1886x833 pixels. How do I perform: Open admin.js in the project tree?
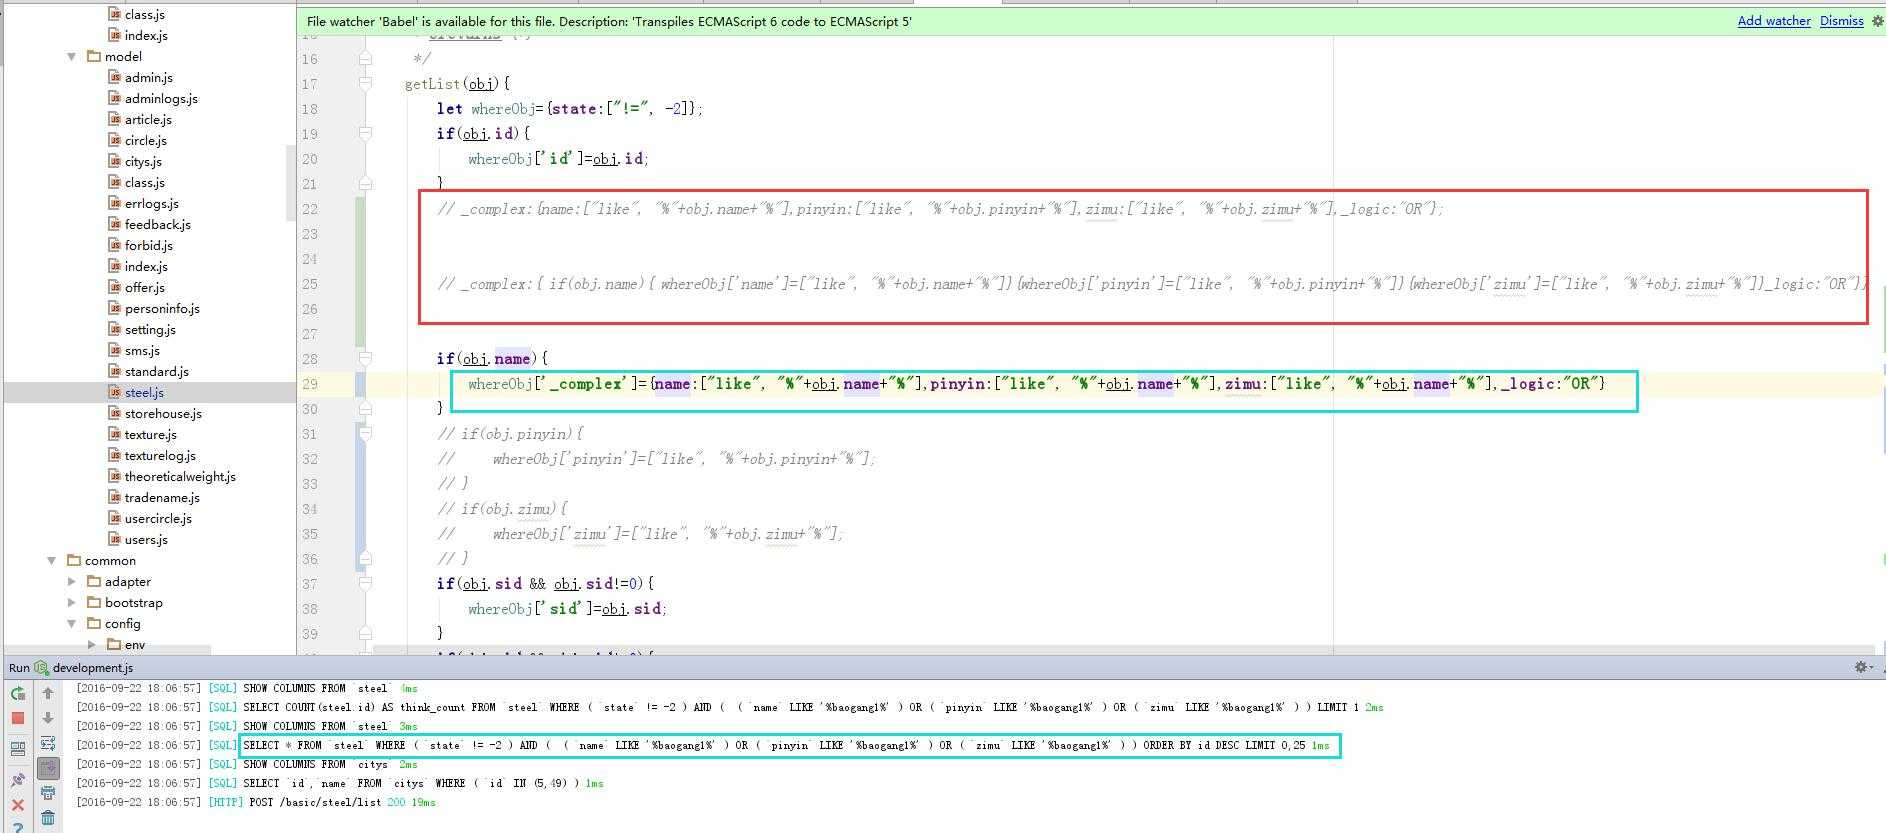(x=148, y=78)
